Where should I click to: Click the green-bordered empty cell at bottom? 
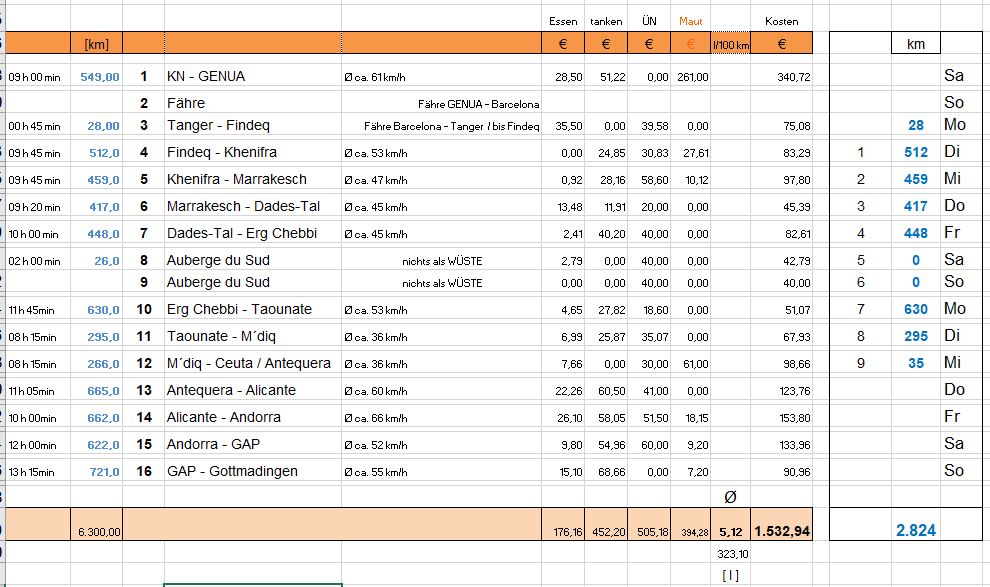point(253,584)
